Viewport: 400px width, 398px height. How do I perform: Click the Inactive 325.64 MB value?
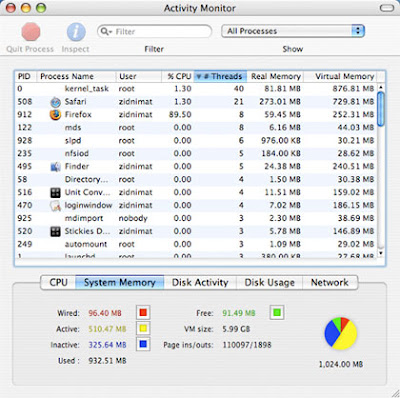[107, 345]
